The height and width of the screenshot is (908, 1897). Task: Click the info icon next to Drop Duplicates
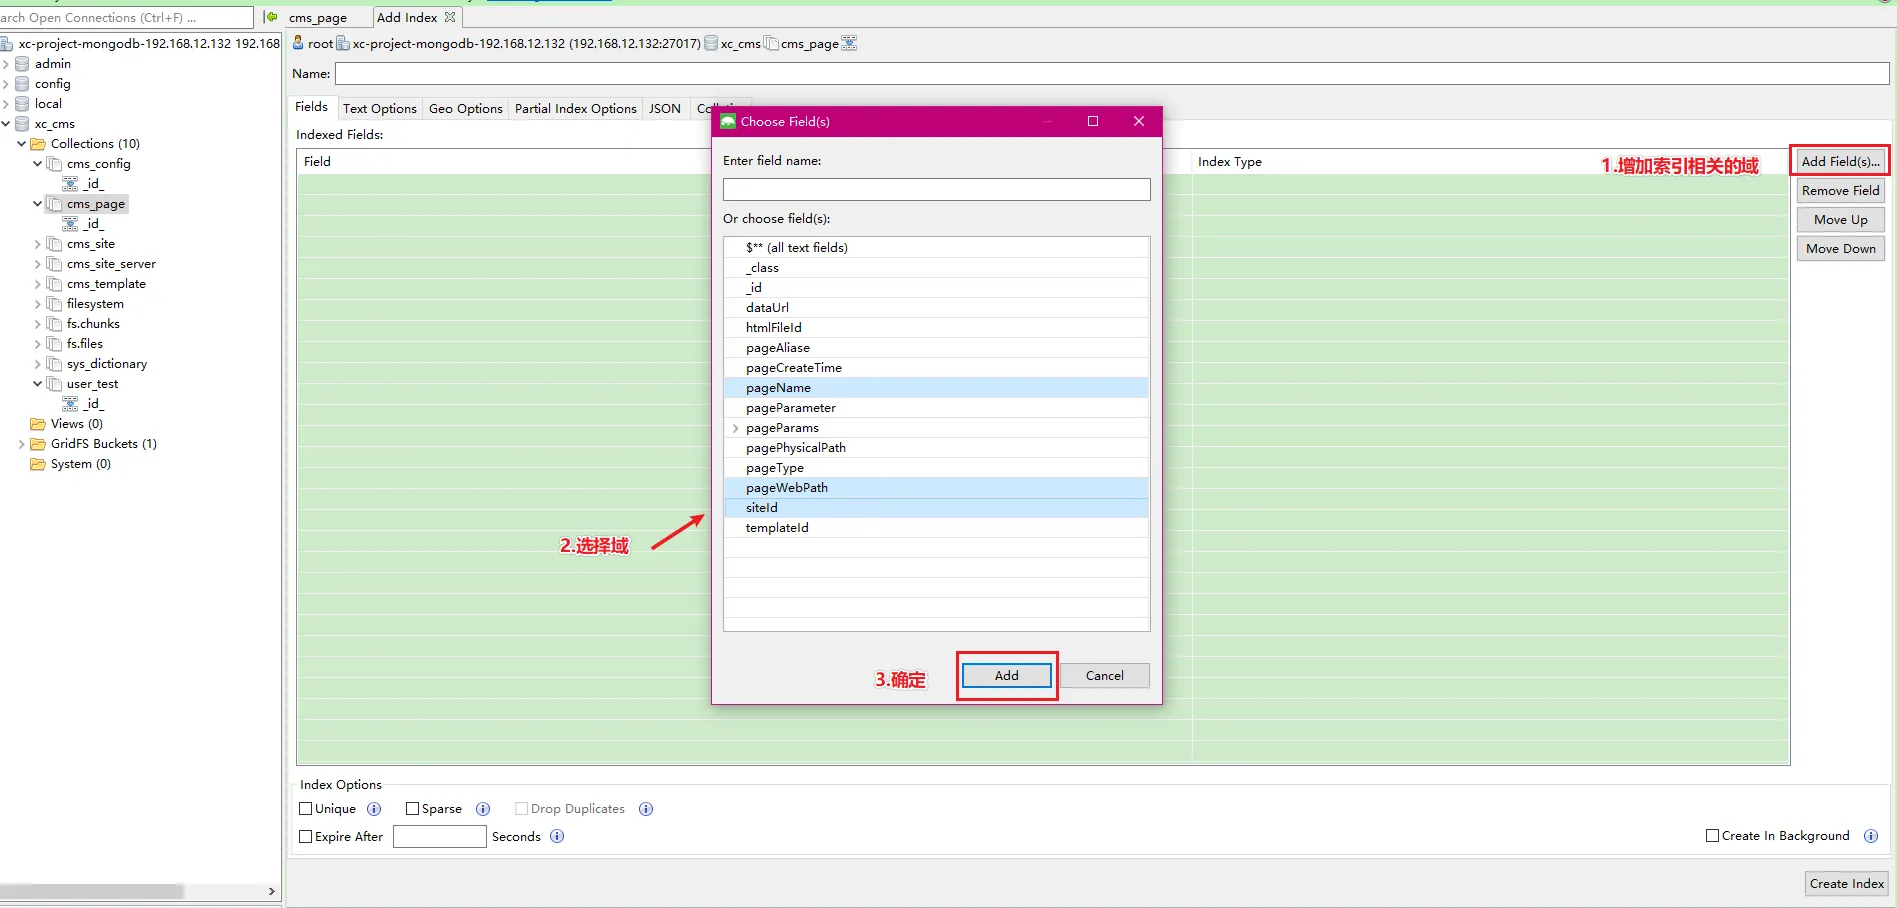[646, 809]
